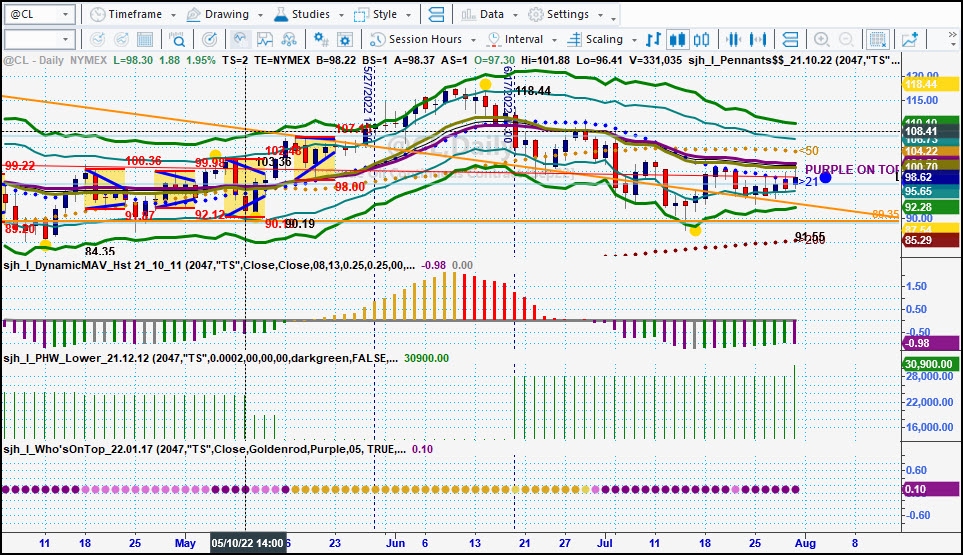963x555 pixels.
Task: Click the zoom in magnifier
Action: [x=822, y=39]
